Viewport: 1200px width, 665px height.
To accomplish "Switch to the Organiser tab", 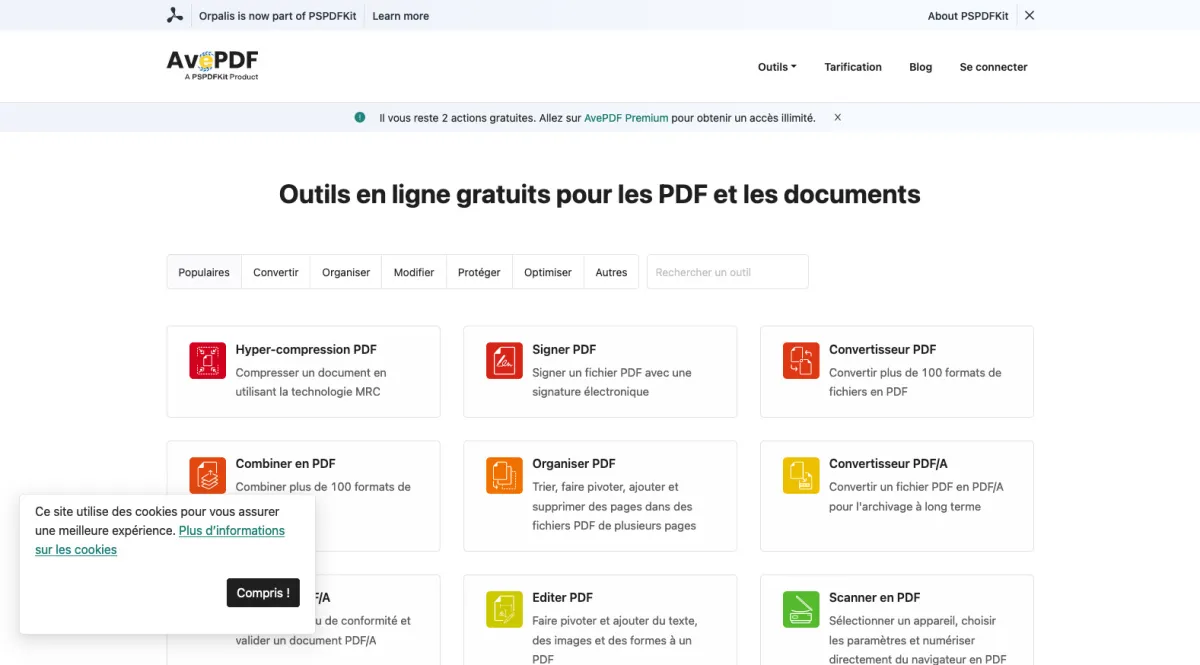I will tap(346, 272).
